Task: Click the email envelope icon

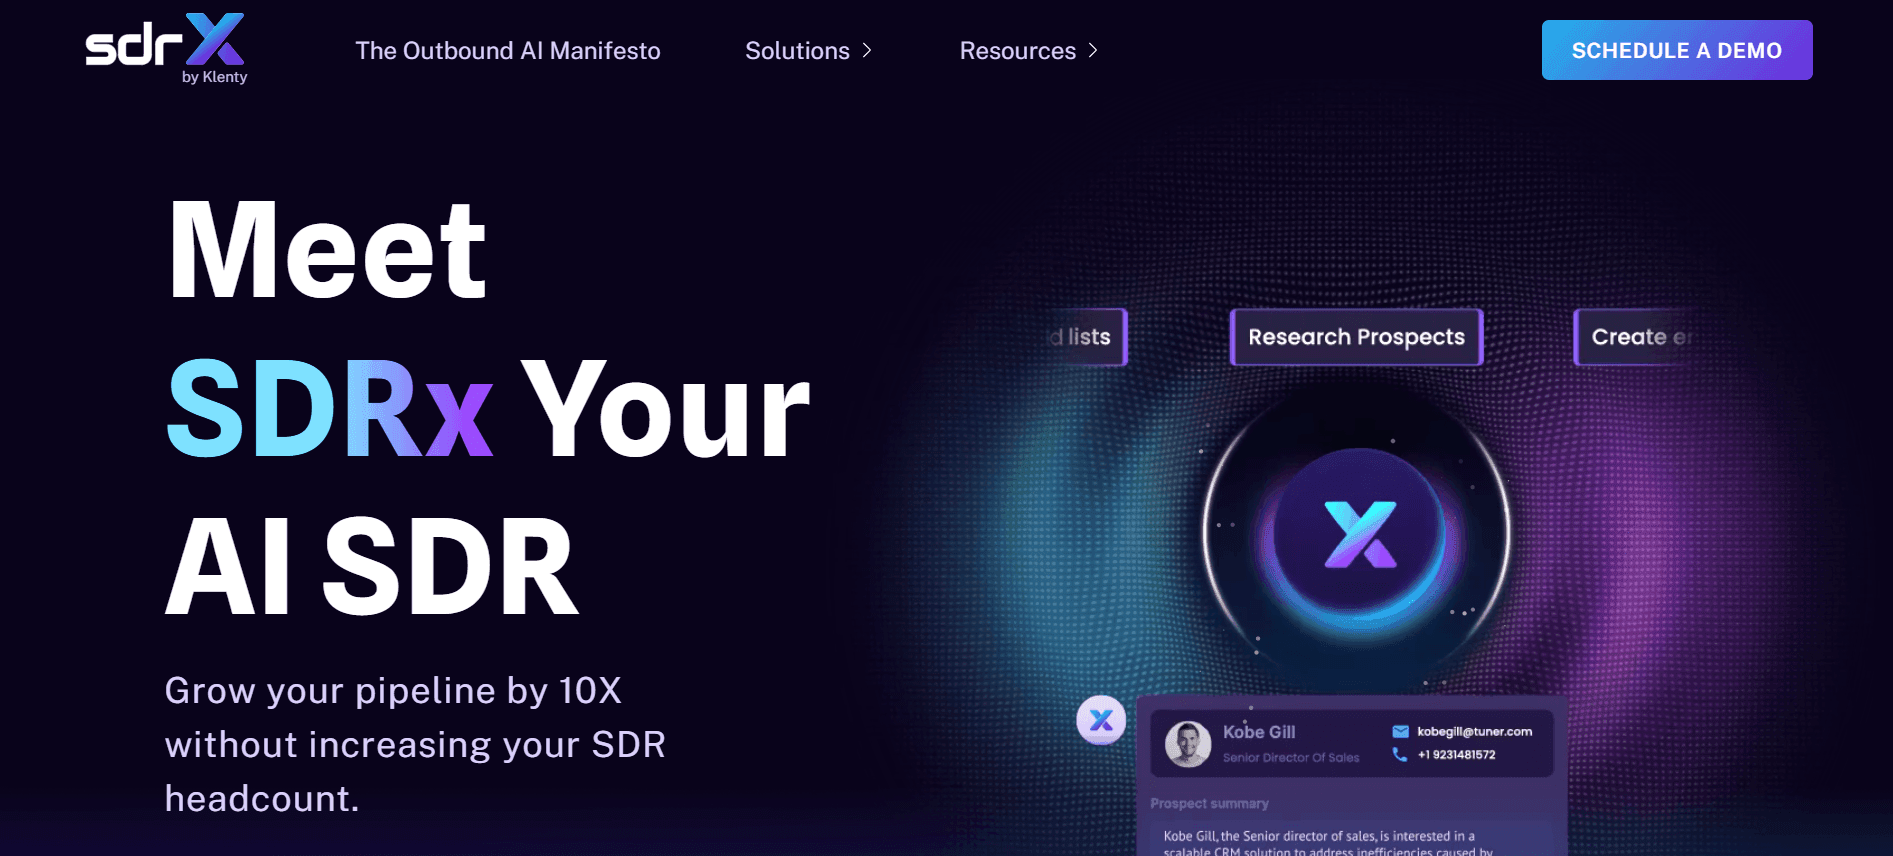Action: click(x=1400, y=732)
